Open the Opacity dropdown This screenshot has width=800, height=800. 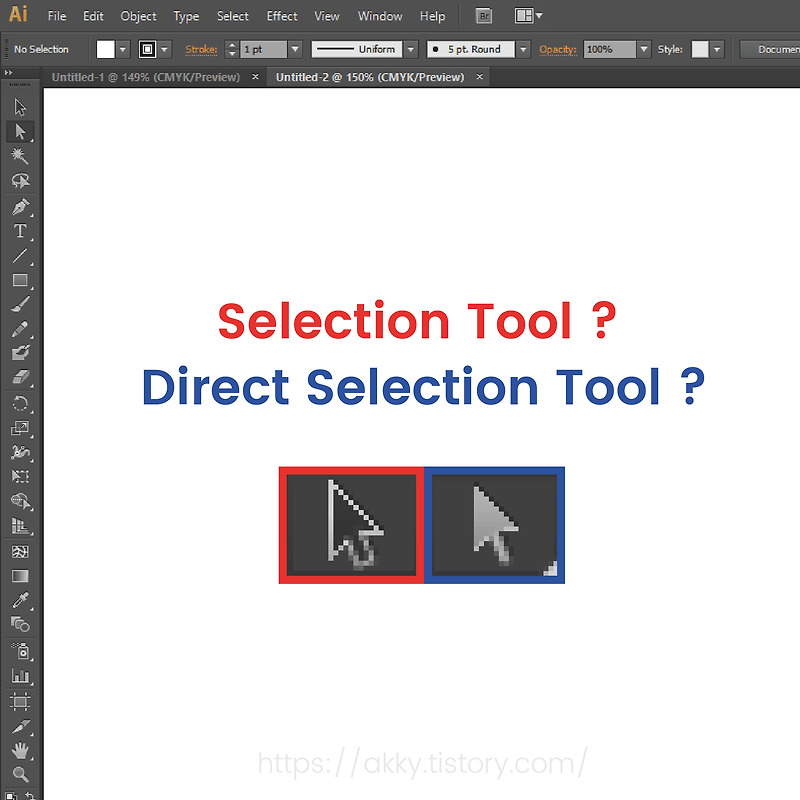coord(643,48)
